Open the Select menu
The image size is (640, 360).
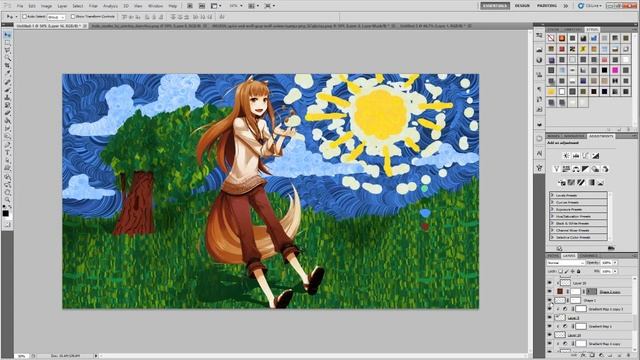[x=78, y=6]
